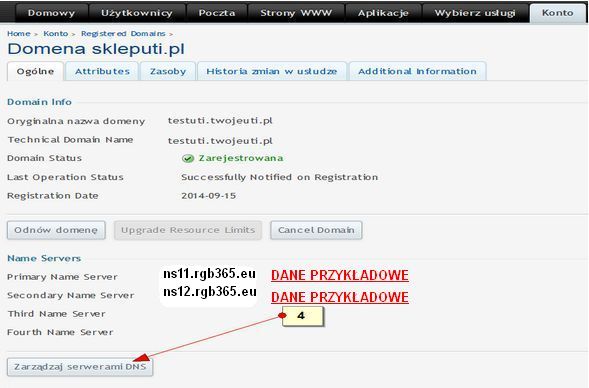This screenshot has height=388, width=589.
Task: Select the Domena skleputi.pl heading
Action: (x=96, y=49)
